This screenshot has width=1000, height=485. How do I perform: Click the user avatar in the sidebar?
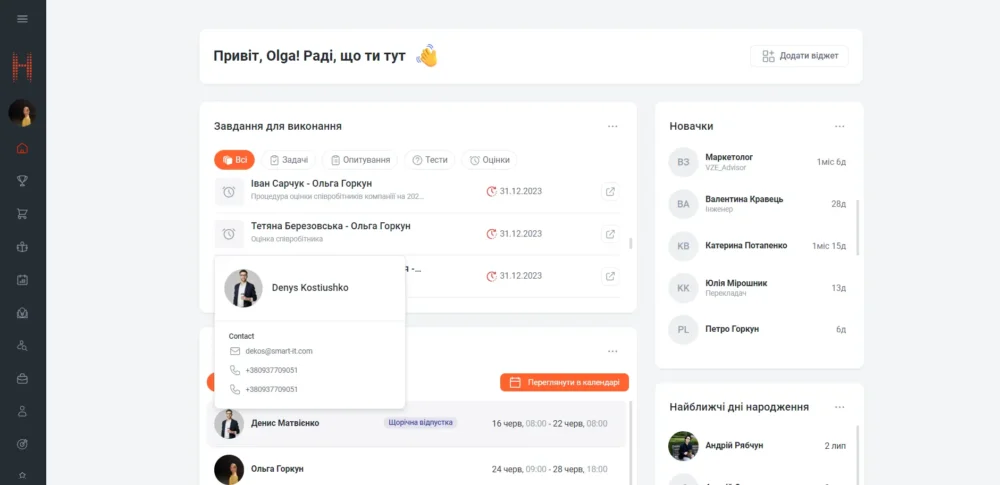(x=22, y=113)
